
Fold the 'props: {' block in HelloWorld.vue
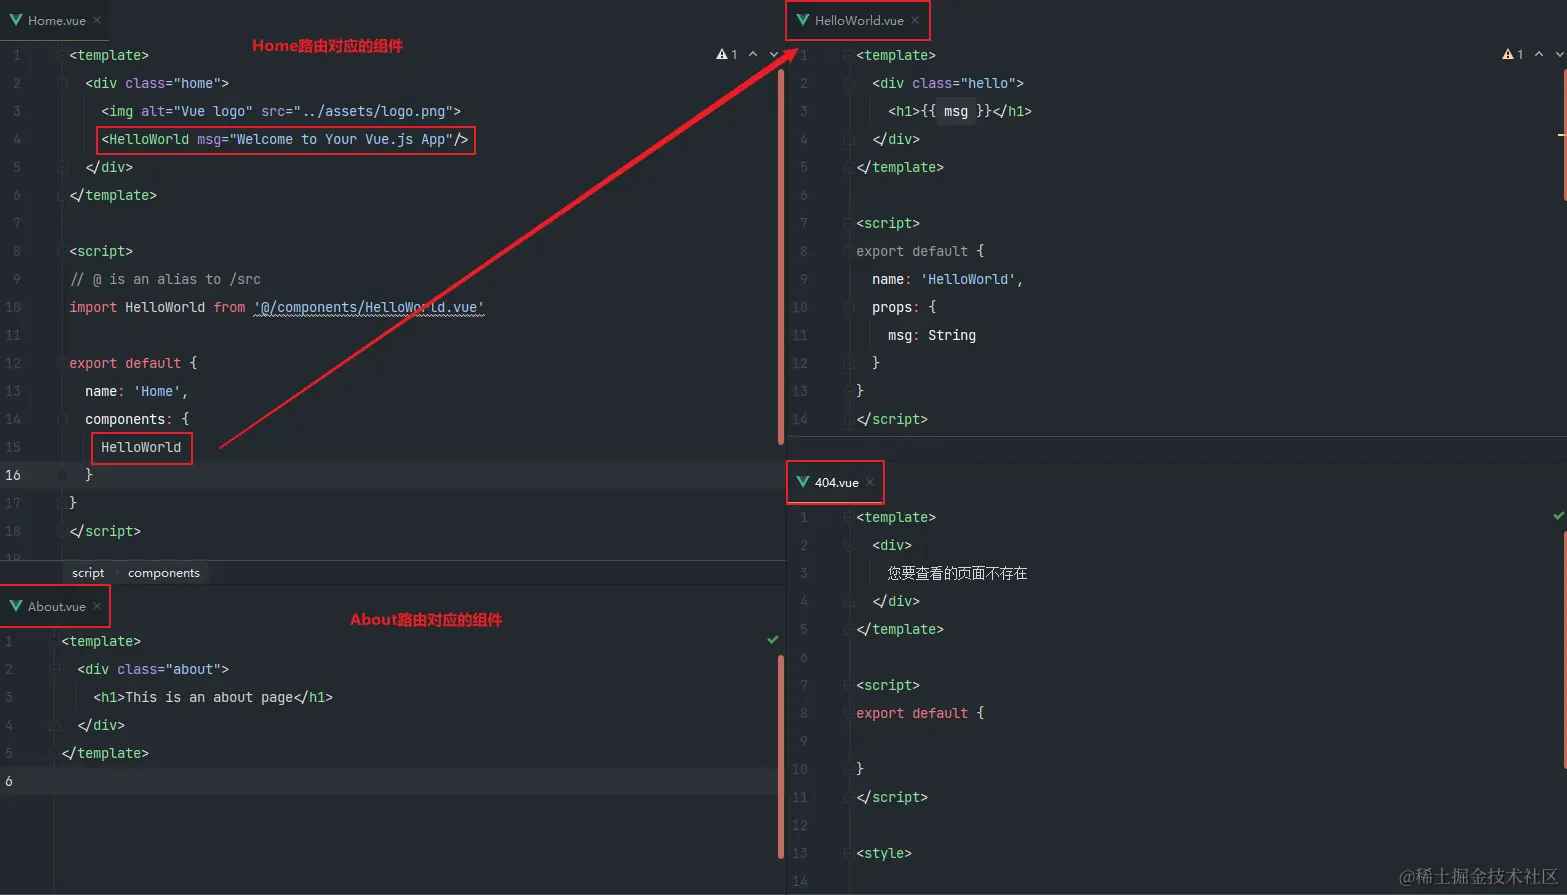tap(849, 307)
